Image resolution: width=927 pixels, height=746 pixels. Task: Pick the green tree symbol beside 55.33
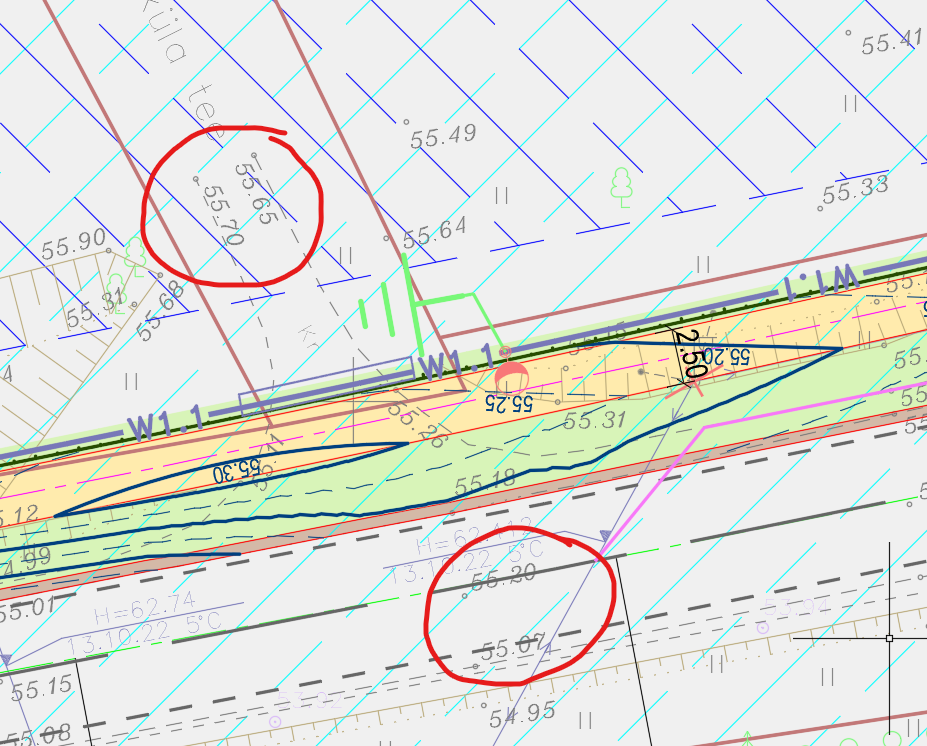click(x=621, y=187)
